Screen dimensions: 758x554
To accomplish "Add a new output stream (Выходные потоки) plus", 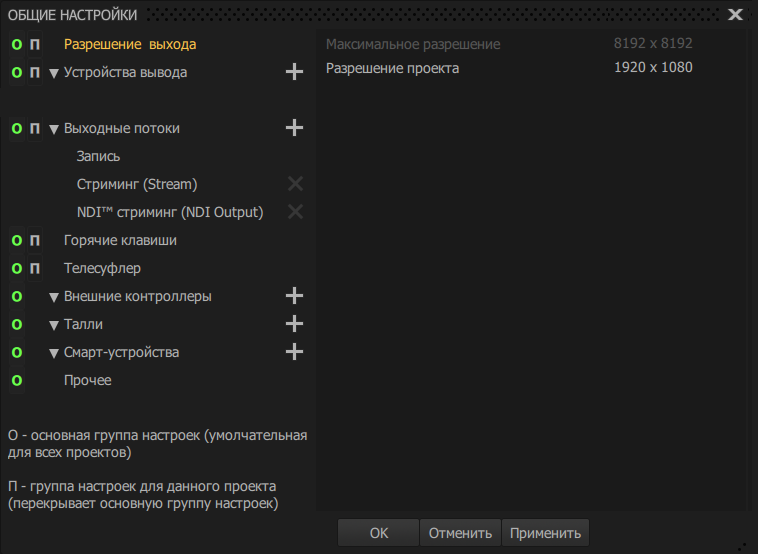I will click(294, 128).
